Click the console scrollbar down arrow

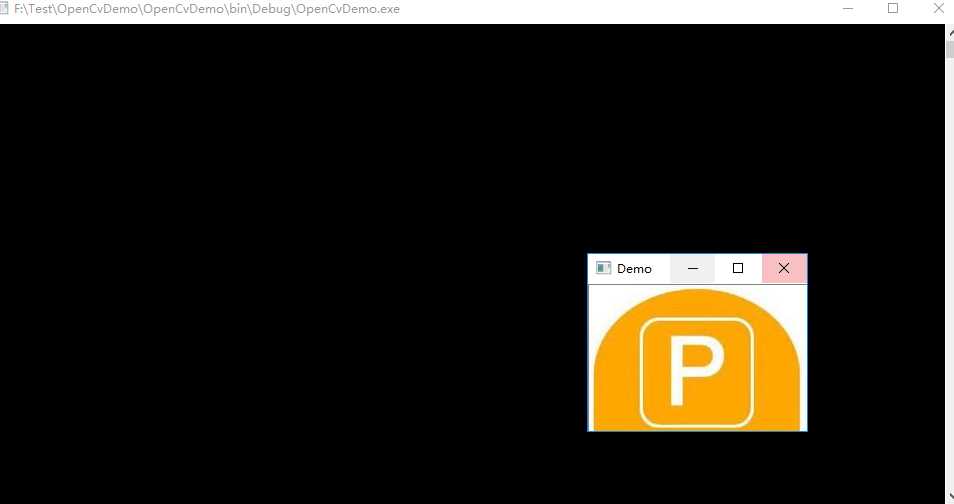tap(950, 495)
